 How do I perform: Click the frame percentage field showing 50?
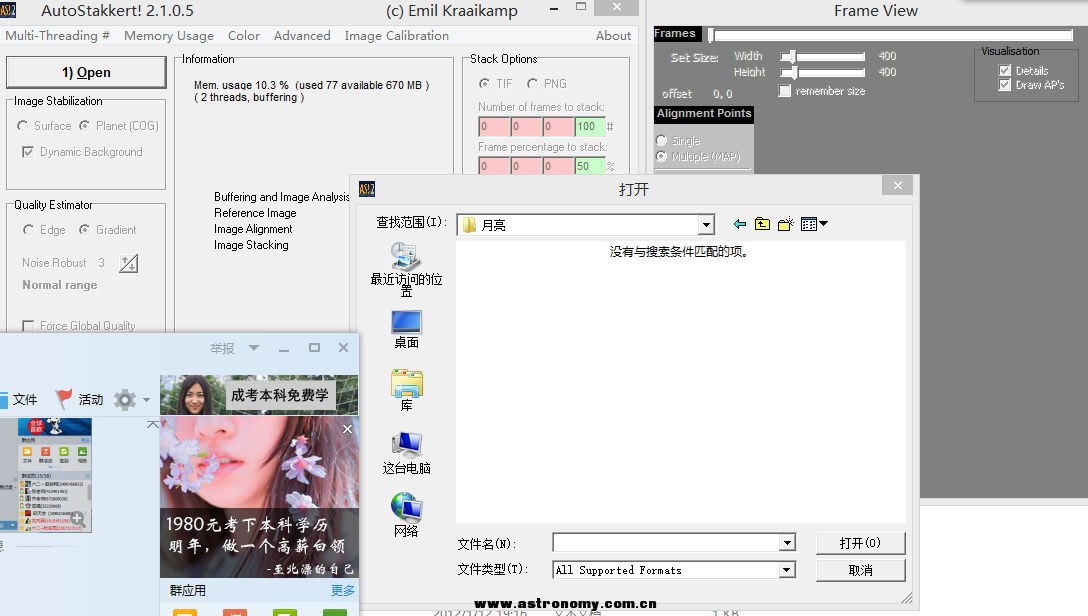590,166
